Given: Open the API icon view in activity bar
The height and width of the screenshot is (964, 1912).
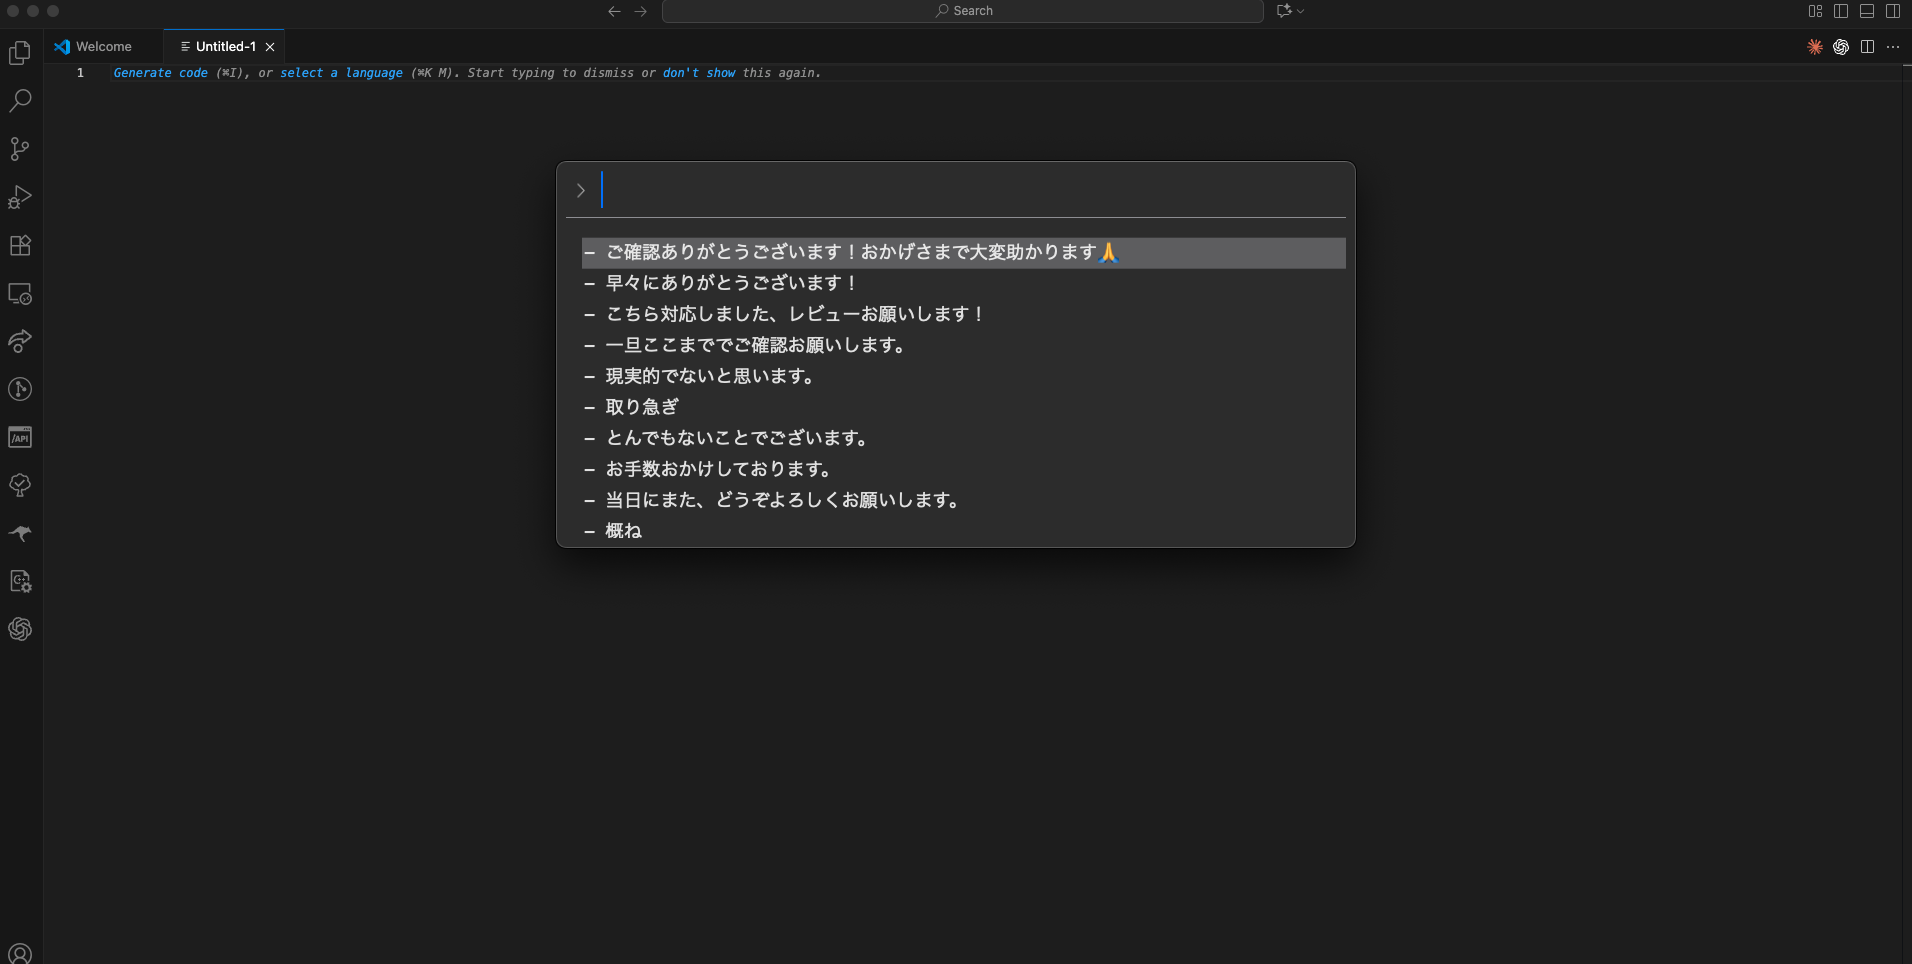Looking at the screenshot, I should pos(20,437).
